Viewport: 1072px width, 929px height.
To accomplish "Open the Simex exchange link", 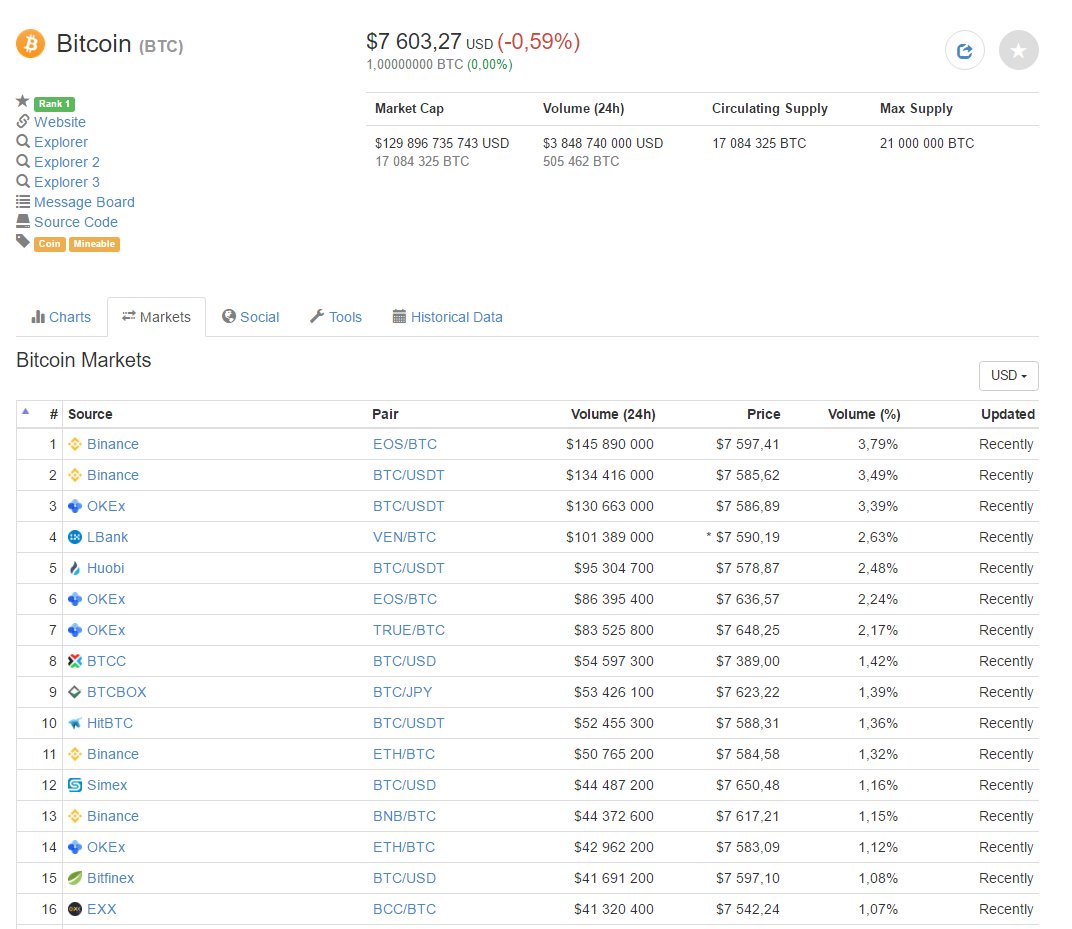I will 107,785.
